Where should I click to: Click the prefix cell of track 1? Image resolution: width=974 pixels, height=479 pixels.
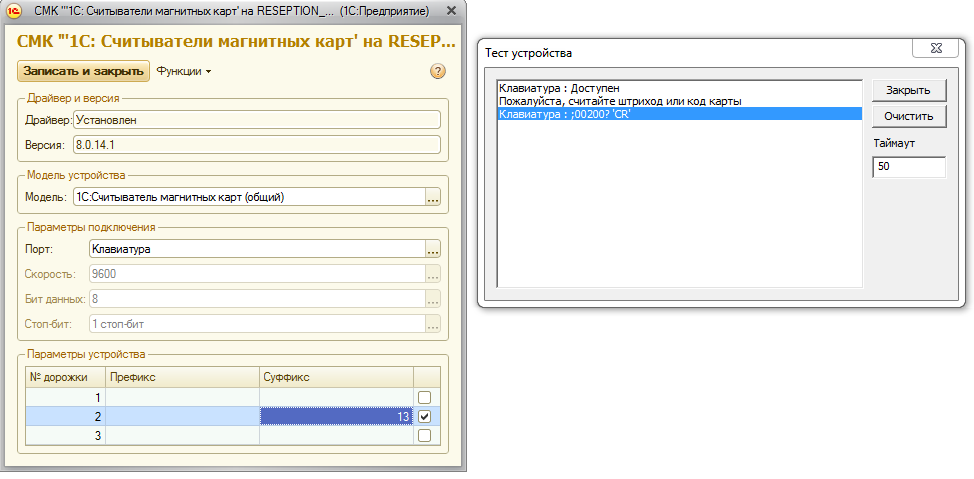[182, 397]
